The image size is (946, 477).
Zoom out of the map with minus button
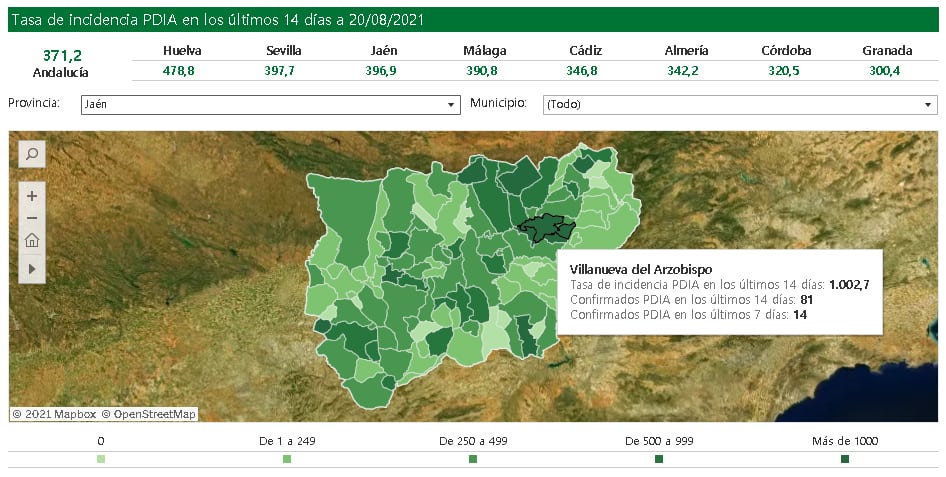[x=32, y=218]
